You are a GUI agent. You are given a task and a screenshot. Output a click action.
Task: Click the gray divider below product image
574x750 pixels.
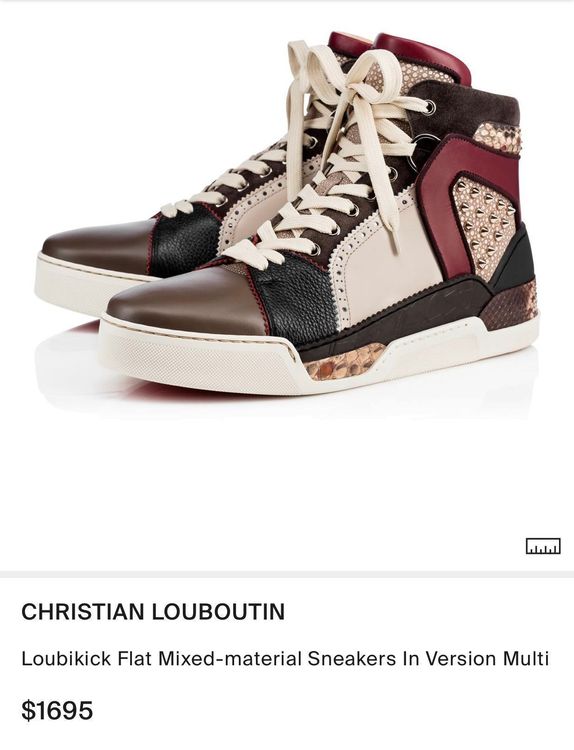pyautogui.click(x=287, y=574)
